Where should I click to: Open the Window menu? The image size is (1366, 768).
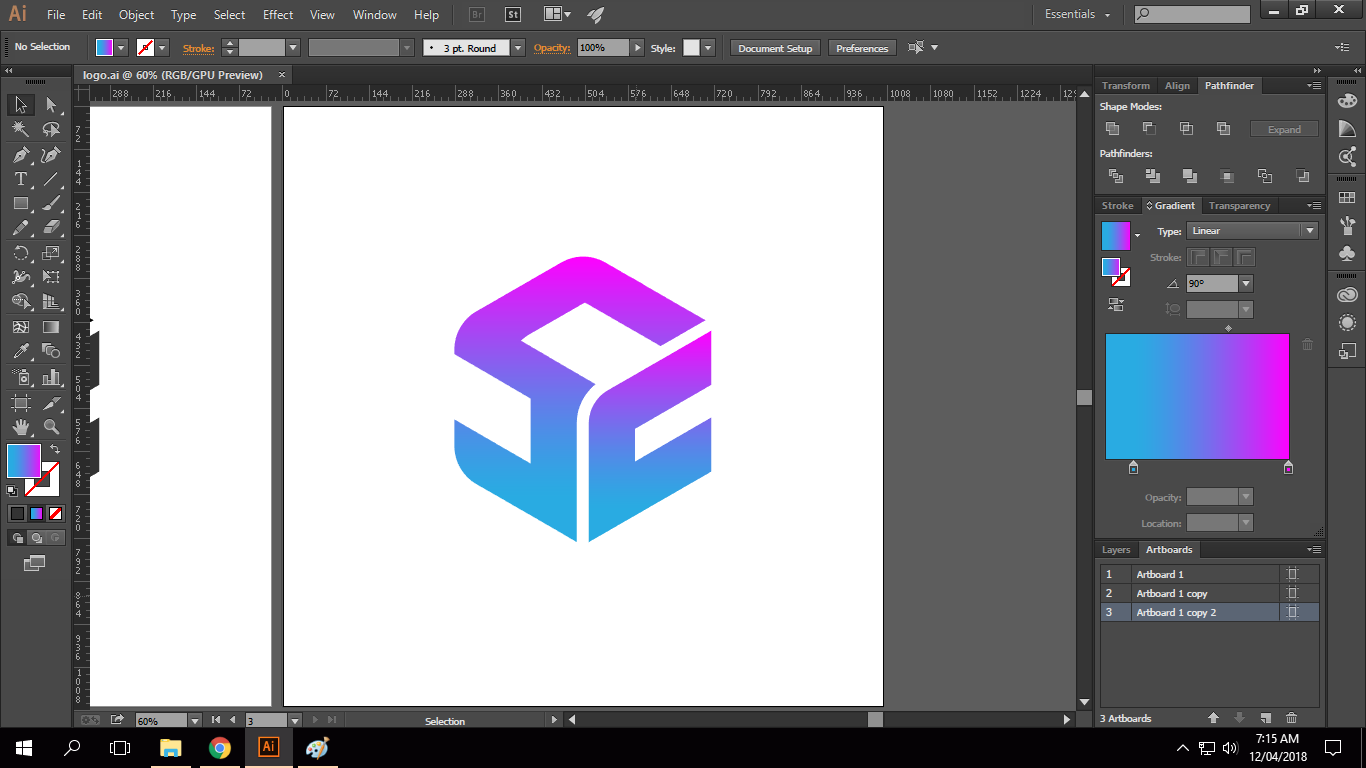[375, 15]
